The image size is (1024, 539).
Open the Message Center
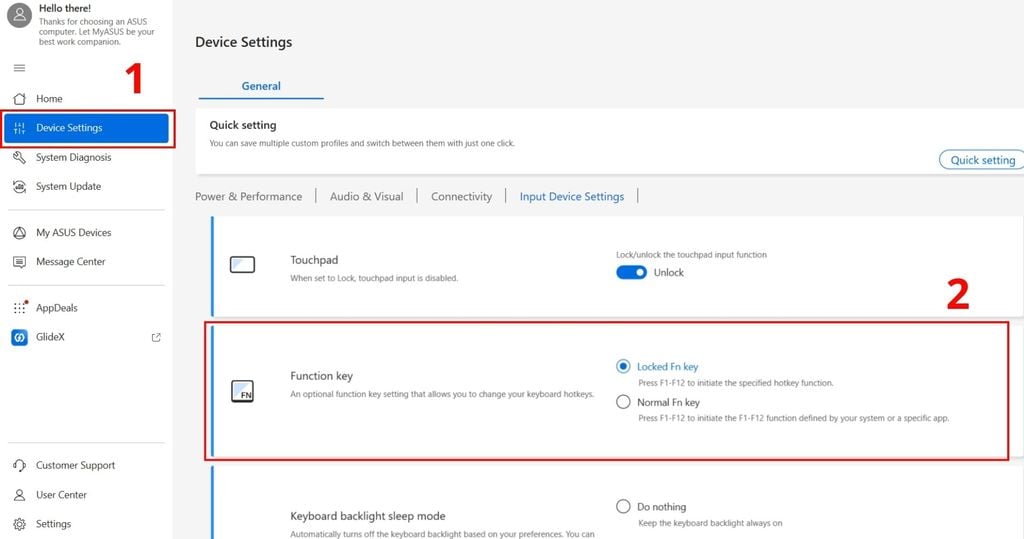point(70,262)
